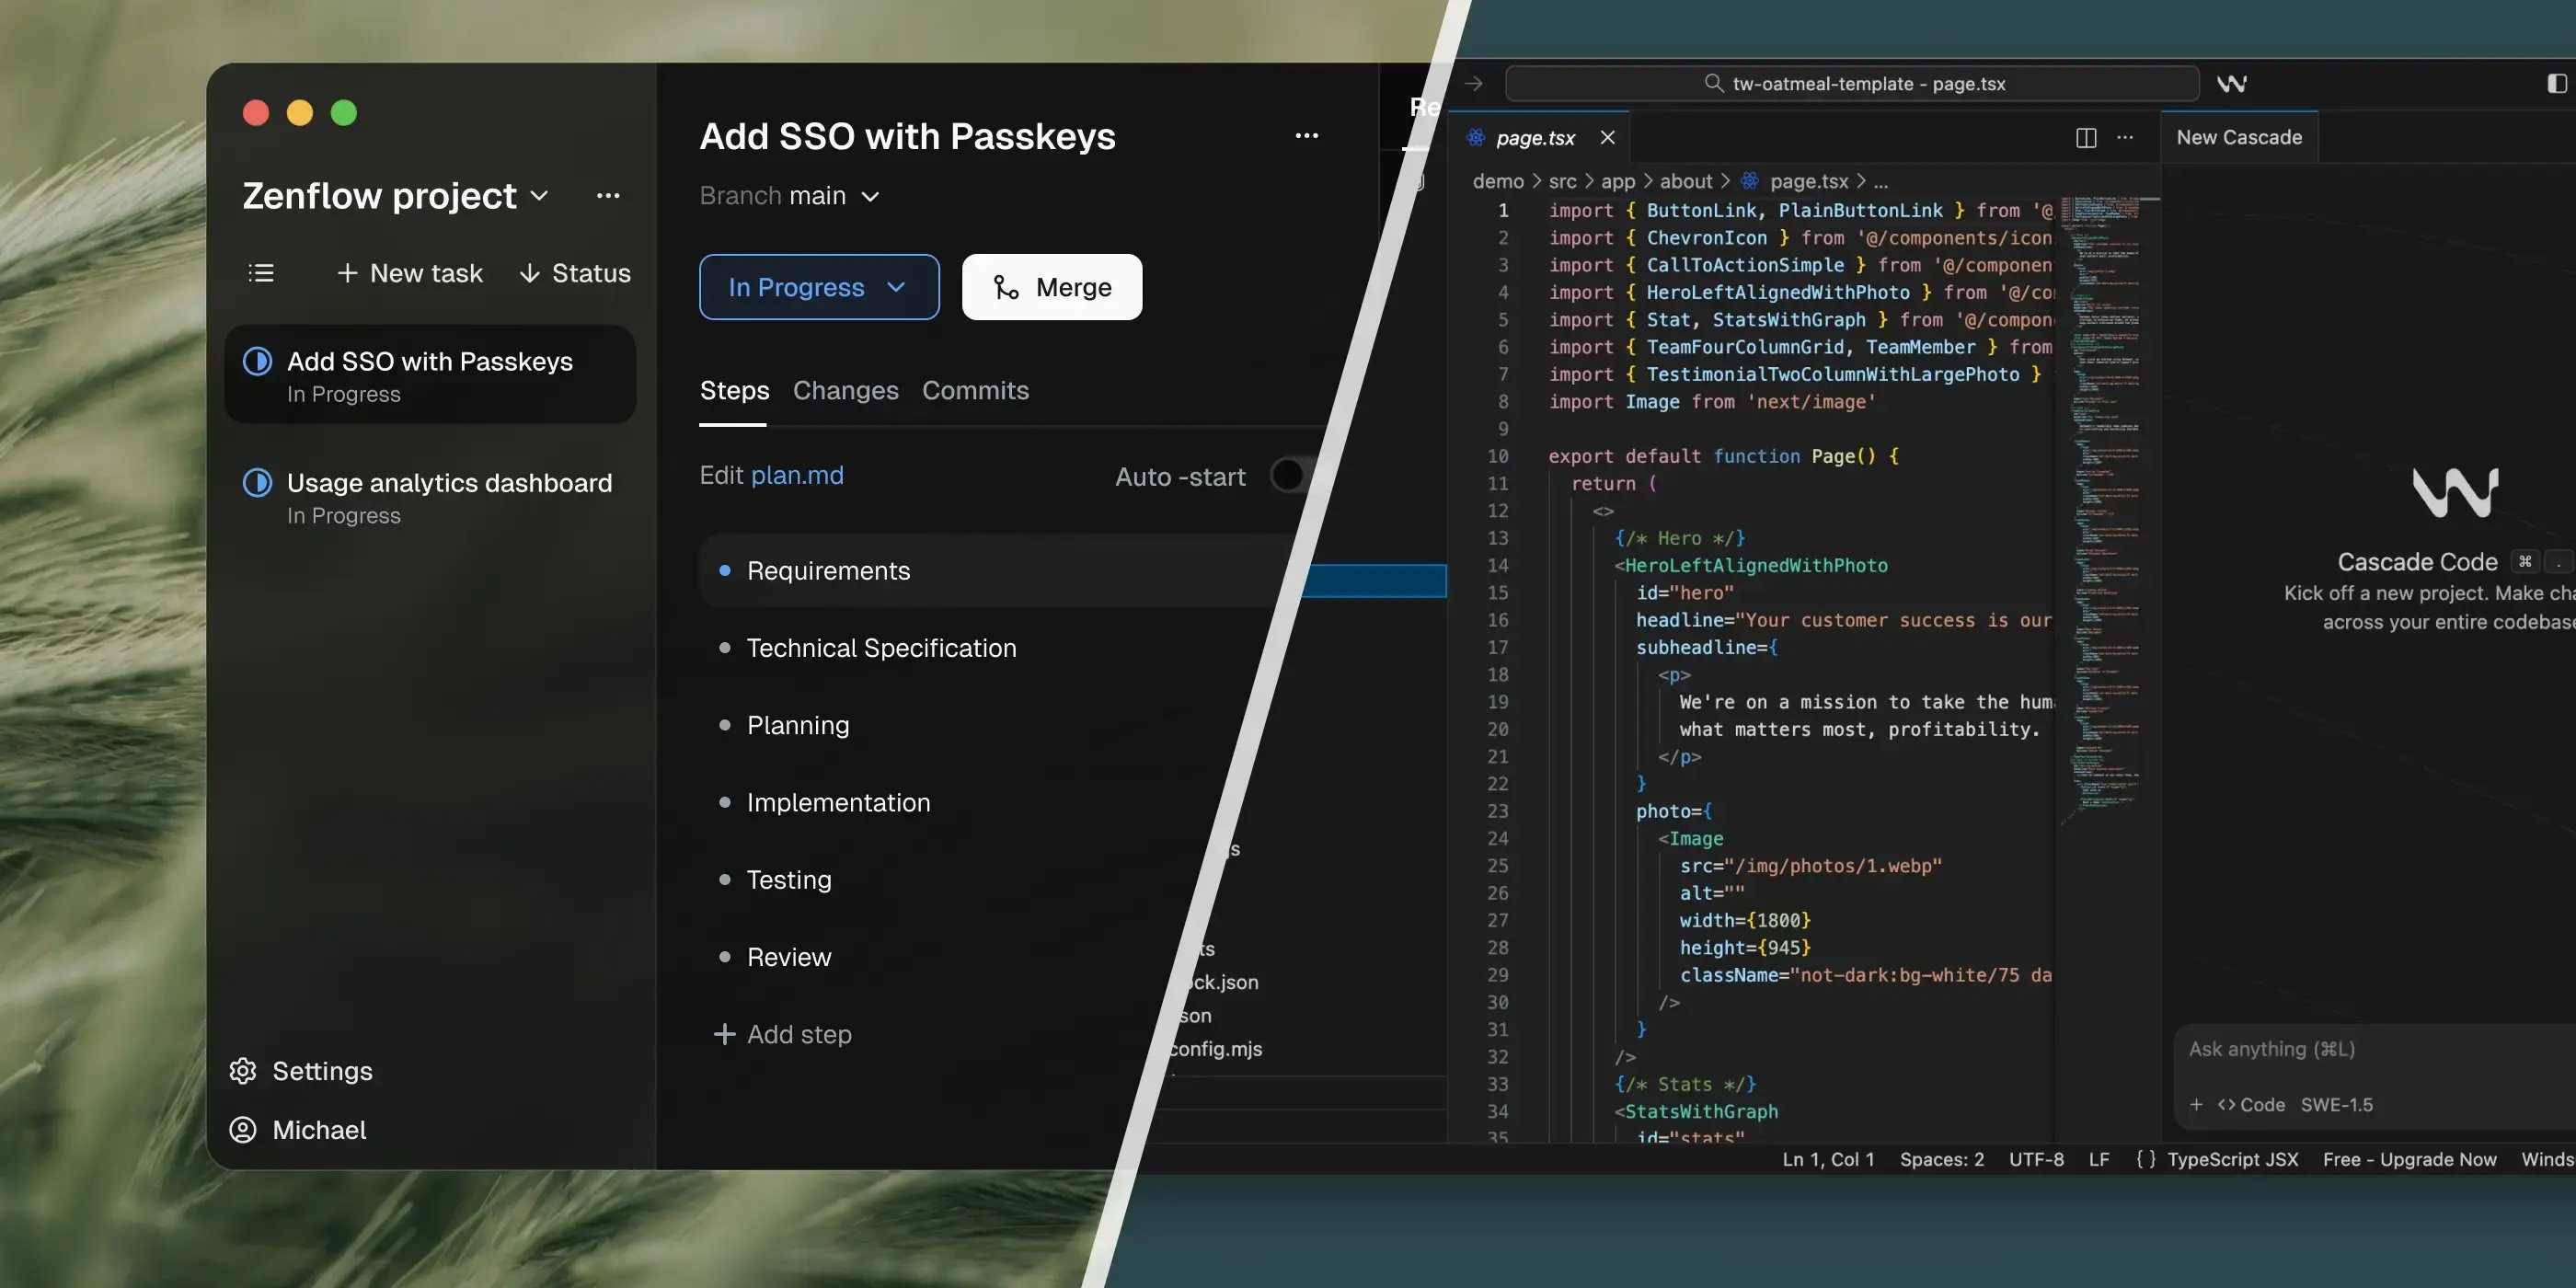Click Spaces: 2 in status bar

click(x=1941, y=1160)
